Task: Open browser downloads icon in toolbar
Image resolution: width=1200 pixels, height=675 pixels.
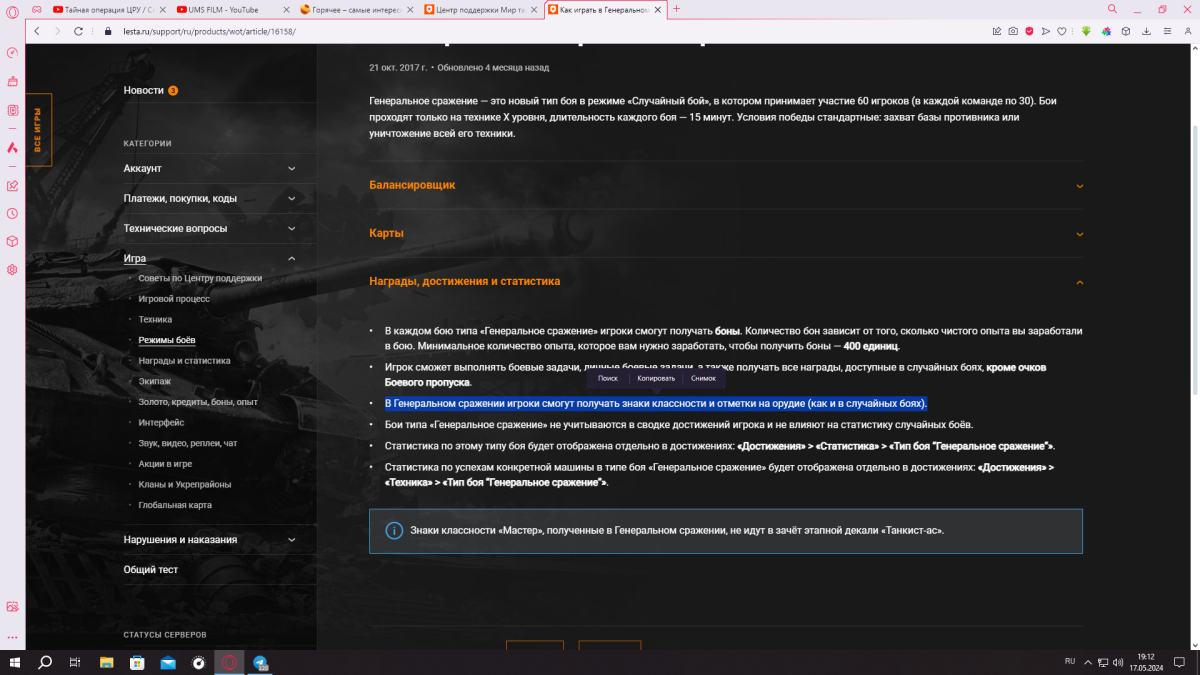Action: point(1147,31)
